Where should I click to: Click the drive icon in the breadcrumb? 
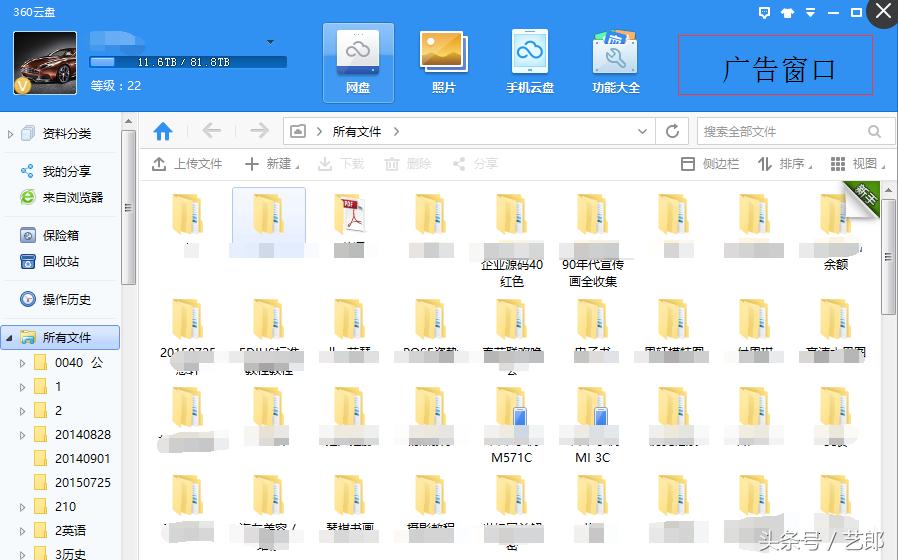pyautogui.click(x=298, y=132)
